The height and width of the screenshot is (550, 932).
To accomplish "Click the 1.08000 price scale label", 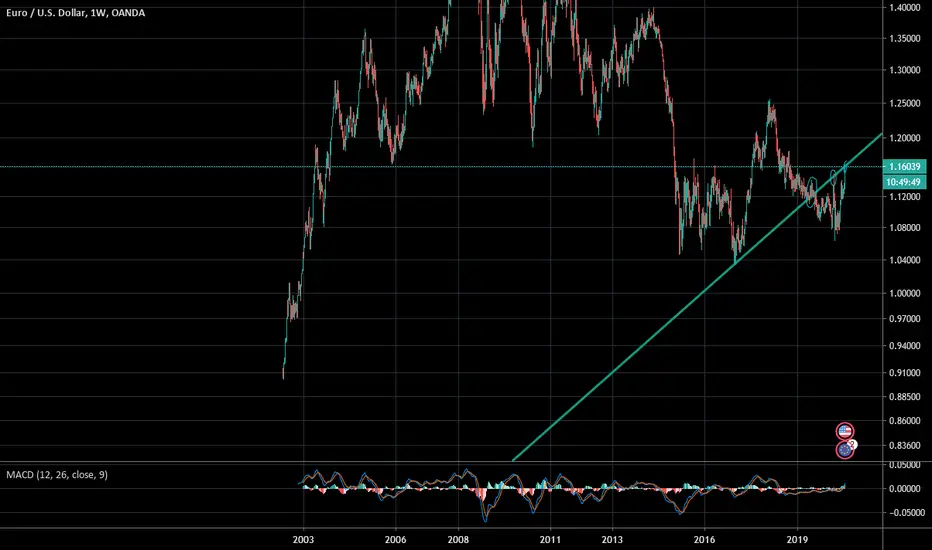I will click(905, 228).
